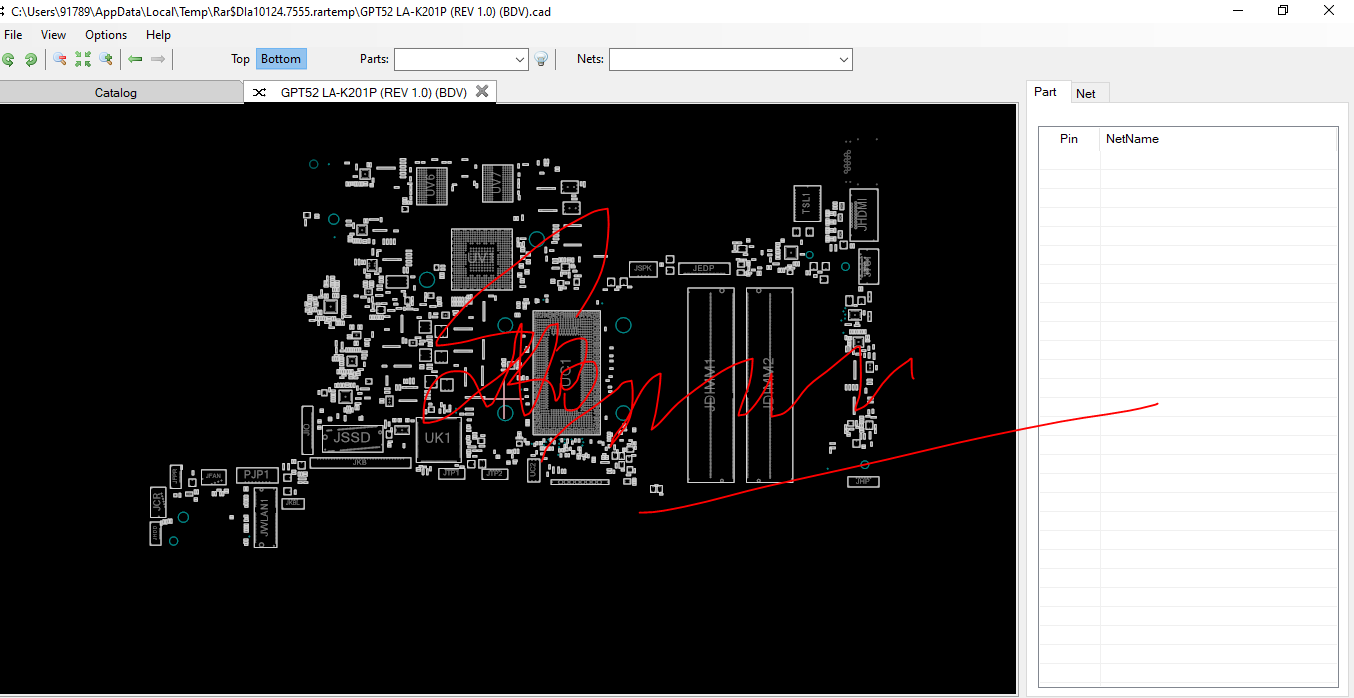Select the JSSD connector on the board
Viewport: 1354px width, 698px height.
coord(352,438)
